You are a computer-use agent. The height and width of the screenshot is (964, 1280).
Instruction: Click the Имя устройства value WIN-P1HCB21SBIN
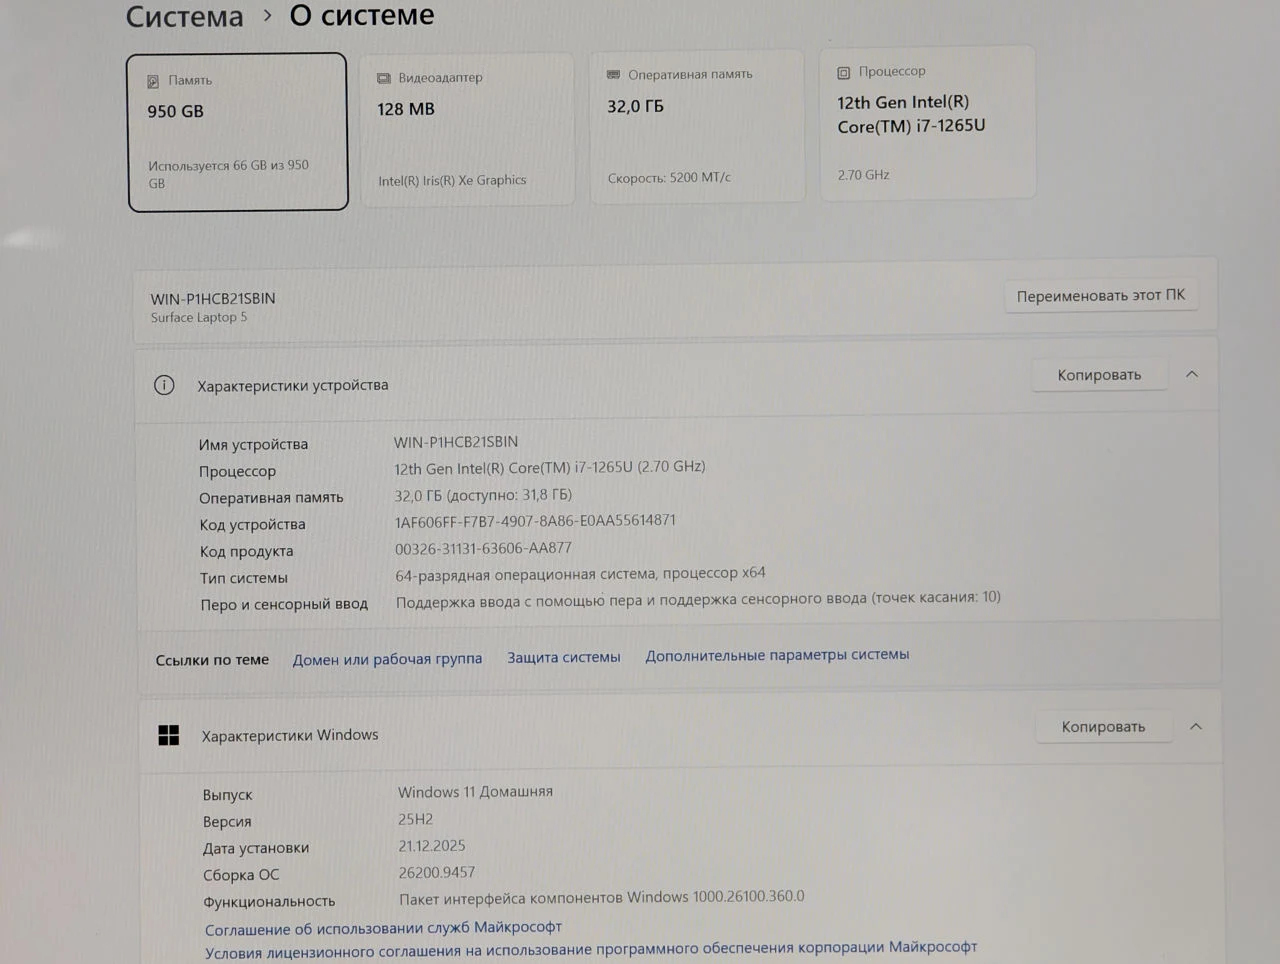tap(456, 442)
